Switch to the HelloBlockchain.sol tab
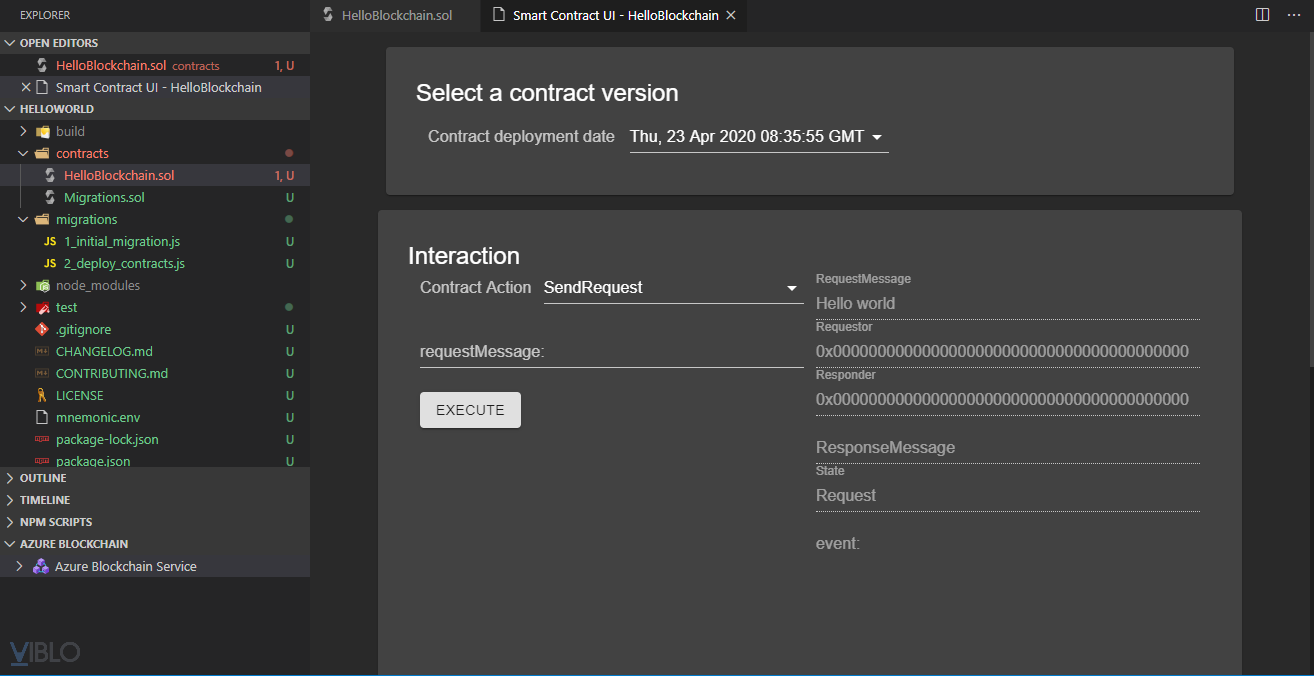 click(x=396, y=16)
